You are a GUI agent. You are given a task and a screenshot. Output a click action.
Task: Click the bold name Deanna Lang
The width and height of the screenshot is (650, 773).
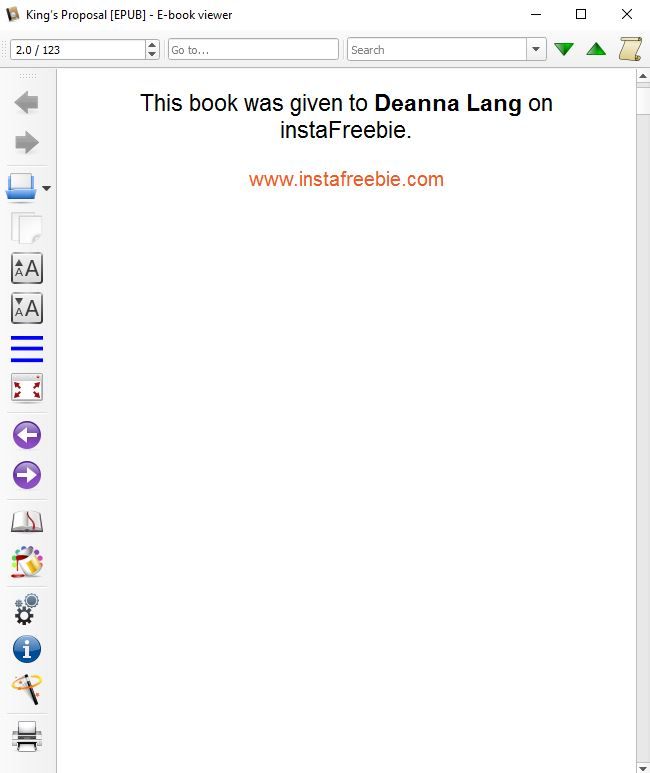448,104
